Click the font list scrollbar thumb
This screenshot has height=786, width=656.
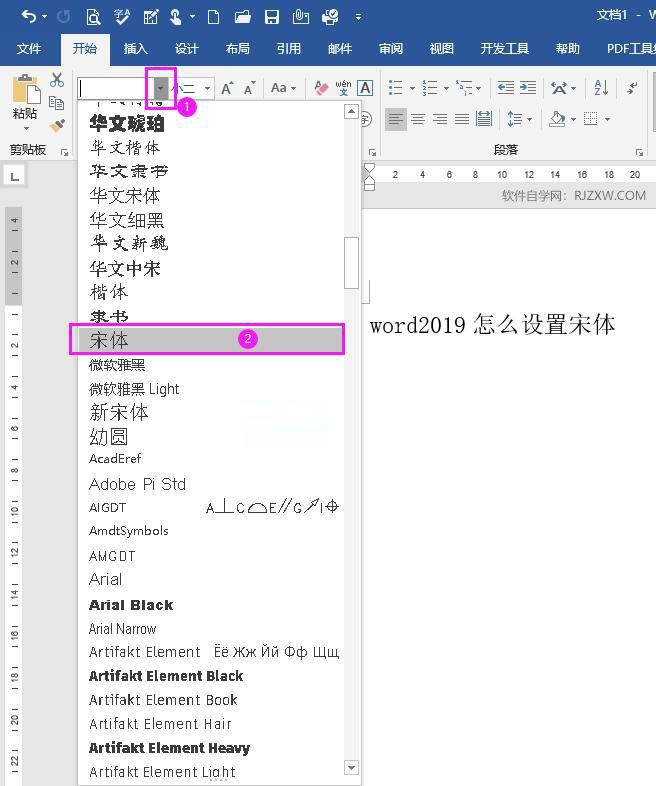(351, 263)
